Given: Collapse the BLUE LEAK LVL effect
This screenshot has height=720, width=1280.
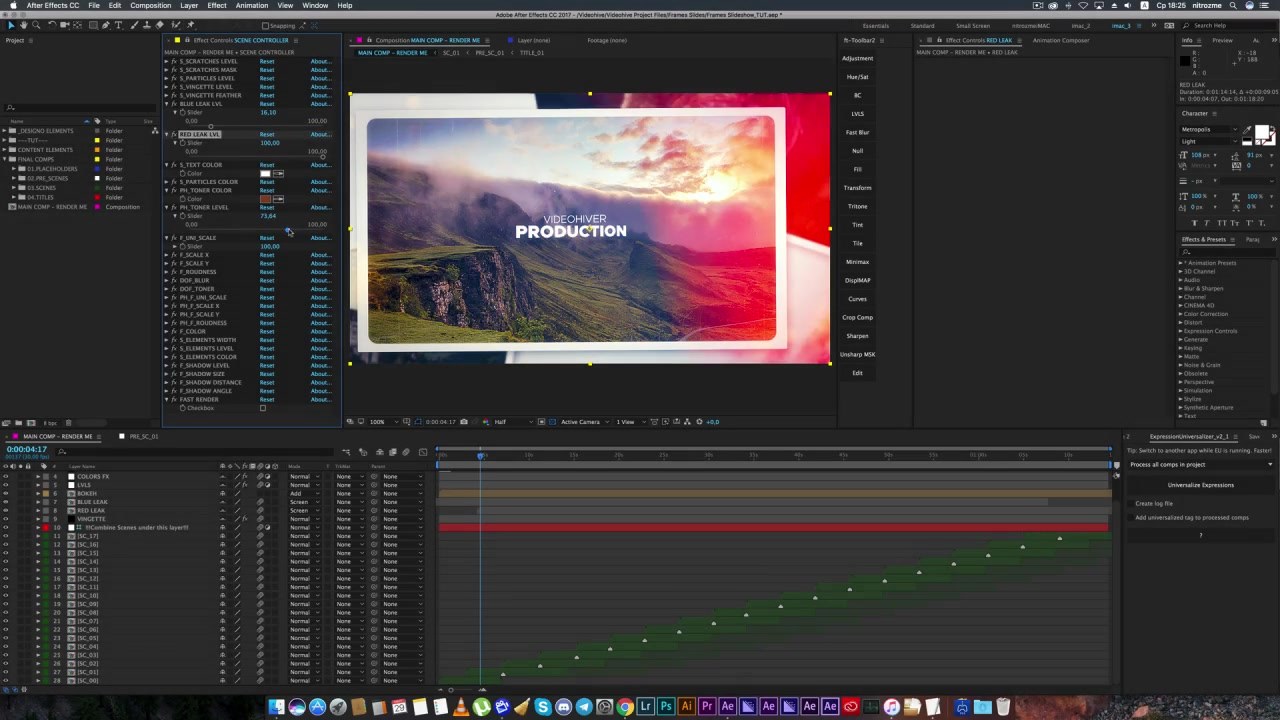Looking at the screenshot, I should (167, 103).
